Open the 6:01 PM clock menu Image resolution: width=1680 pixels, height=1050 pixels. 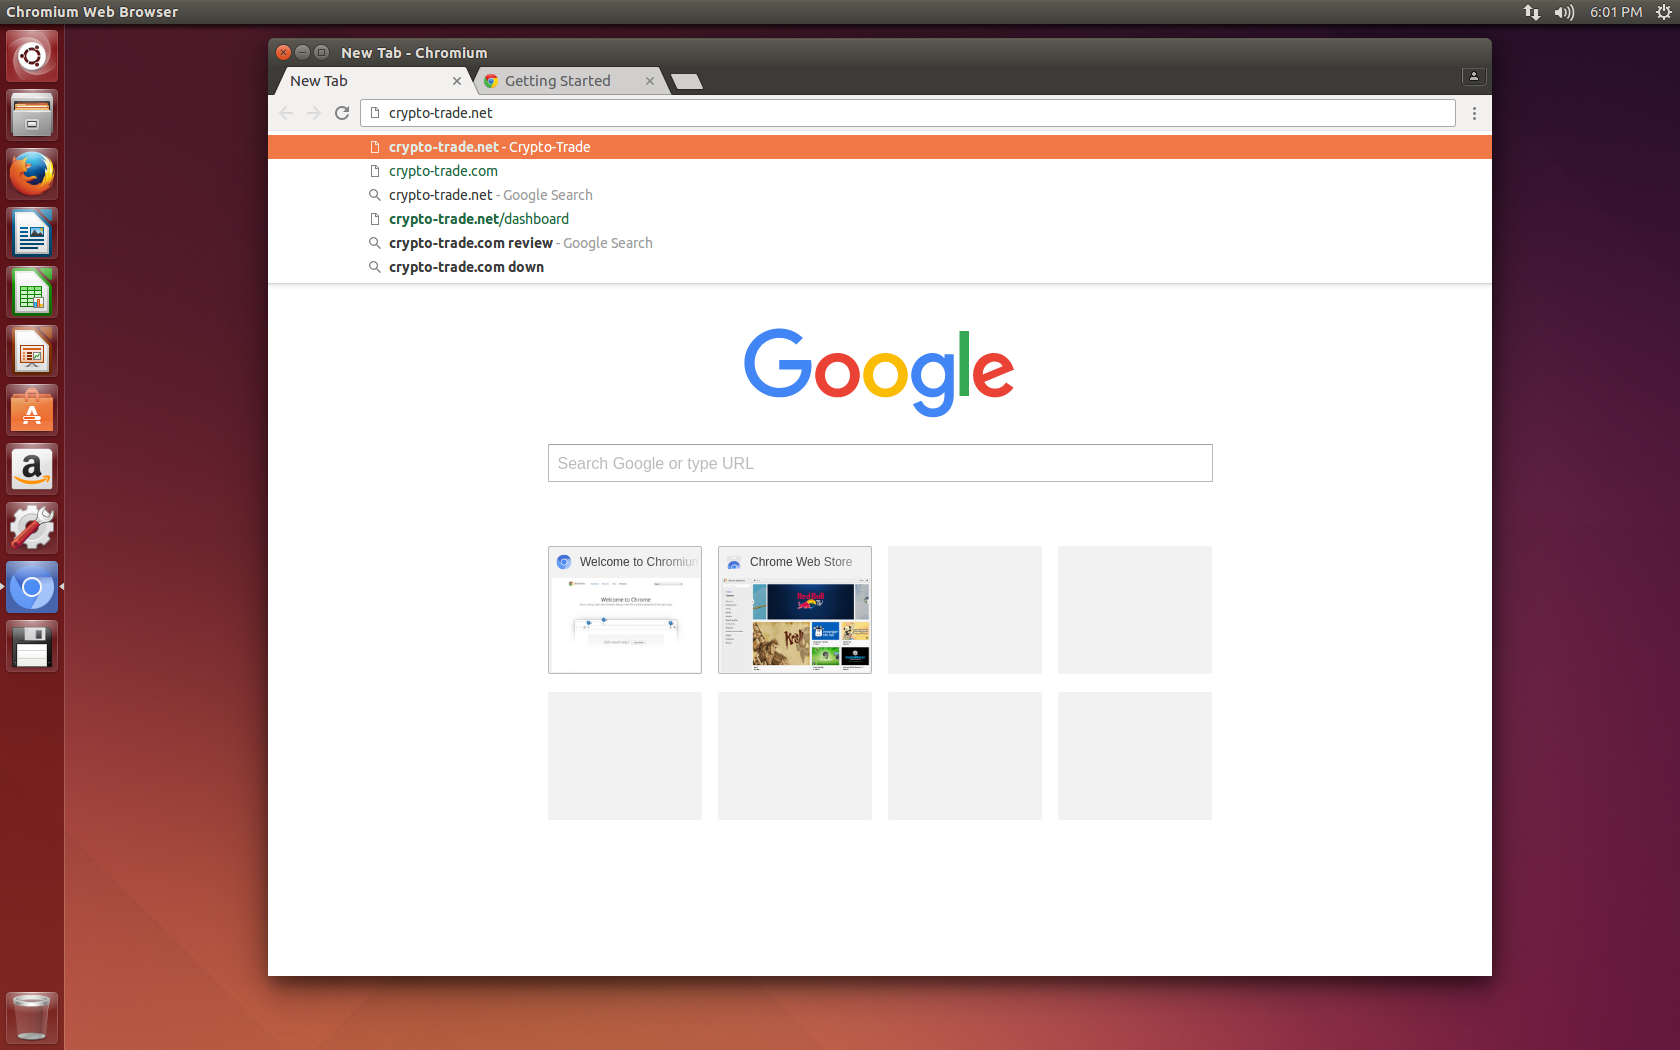1616,12
